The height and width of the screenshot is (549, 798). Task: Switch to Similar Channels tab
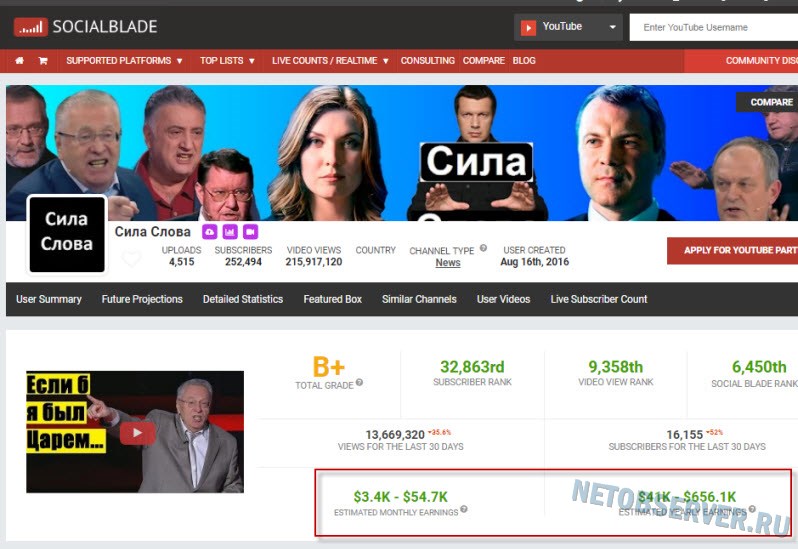click(x=419, y=299)
